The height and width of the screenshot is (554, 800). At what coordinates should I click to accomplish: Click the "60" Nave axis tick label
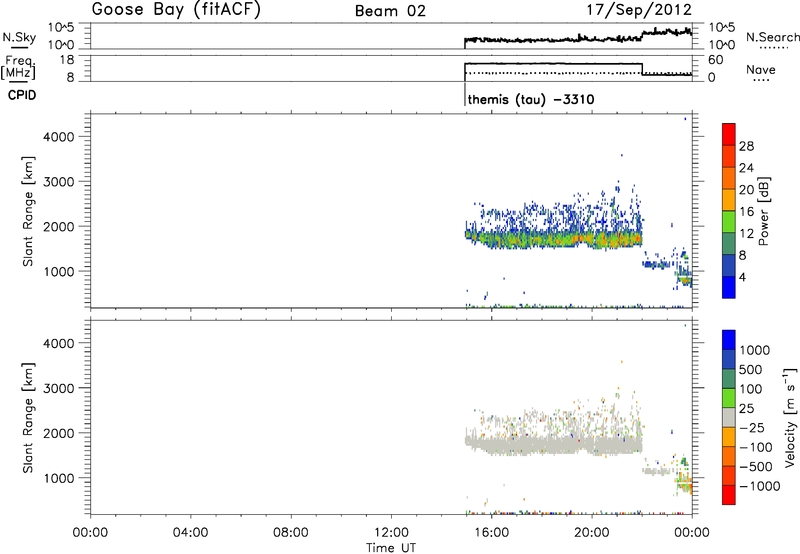coord(716,60)
